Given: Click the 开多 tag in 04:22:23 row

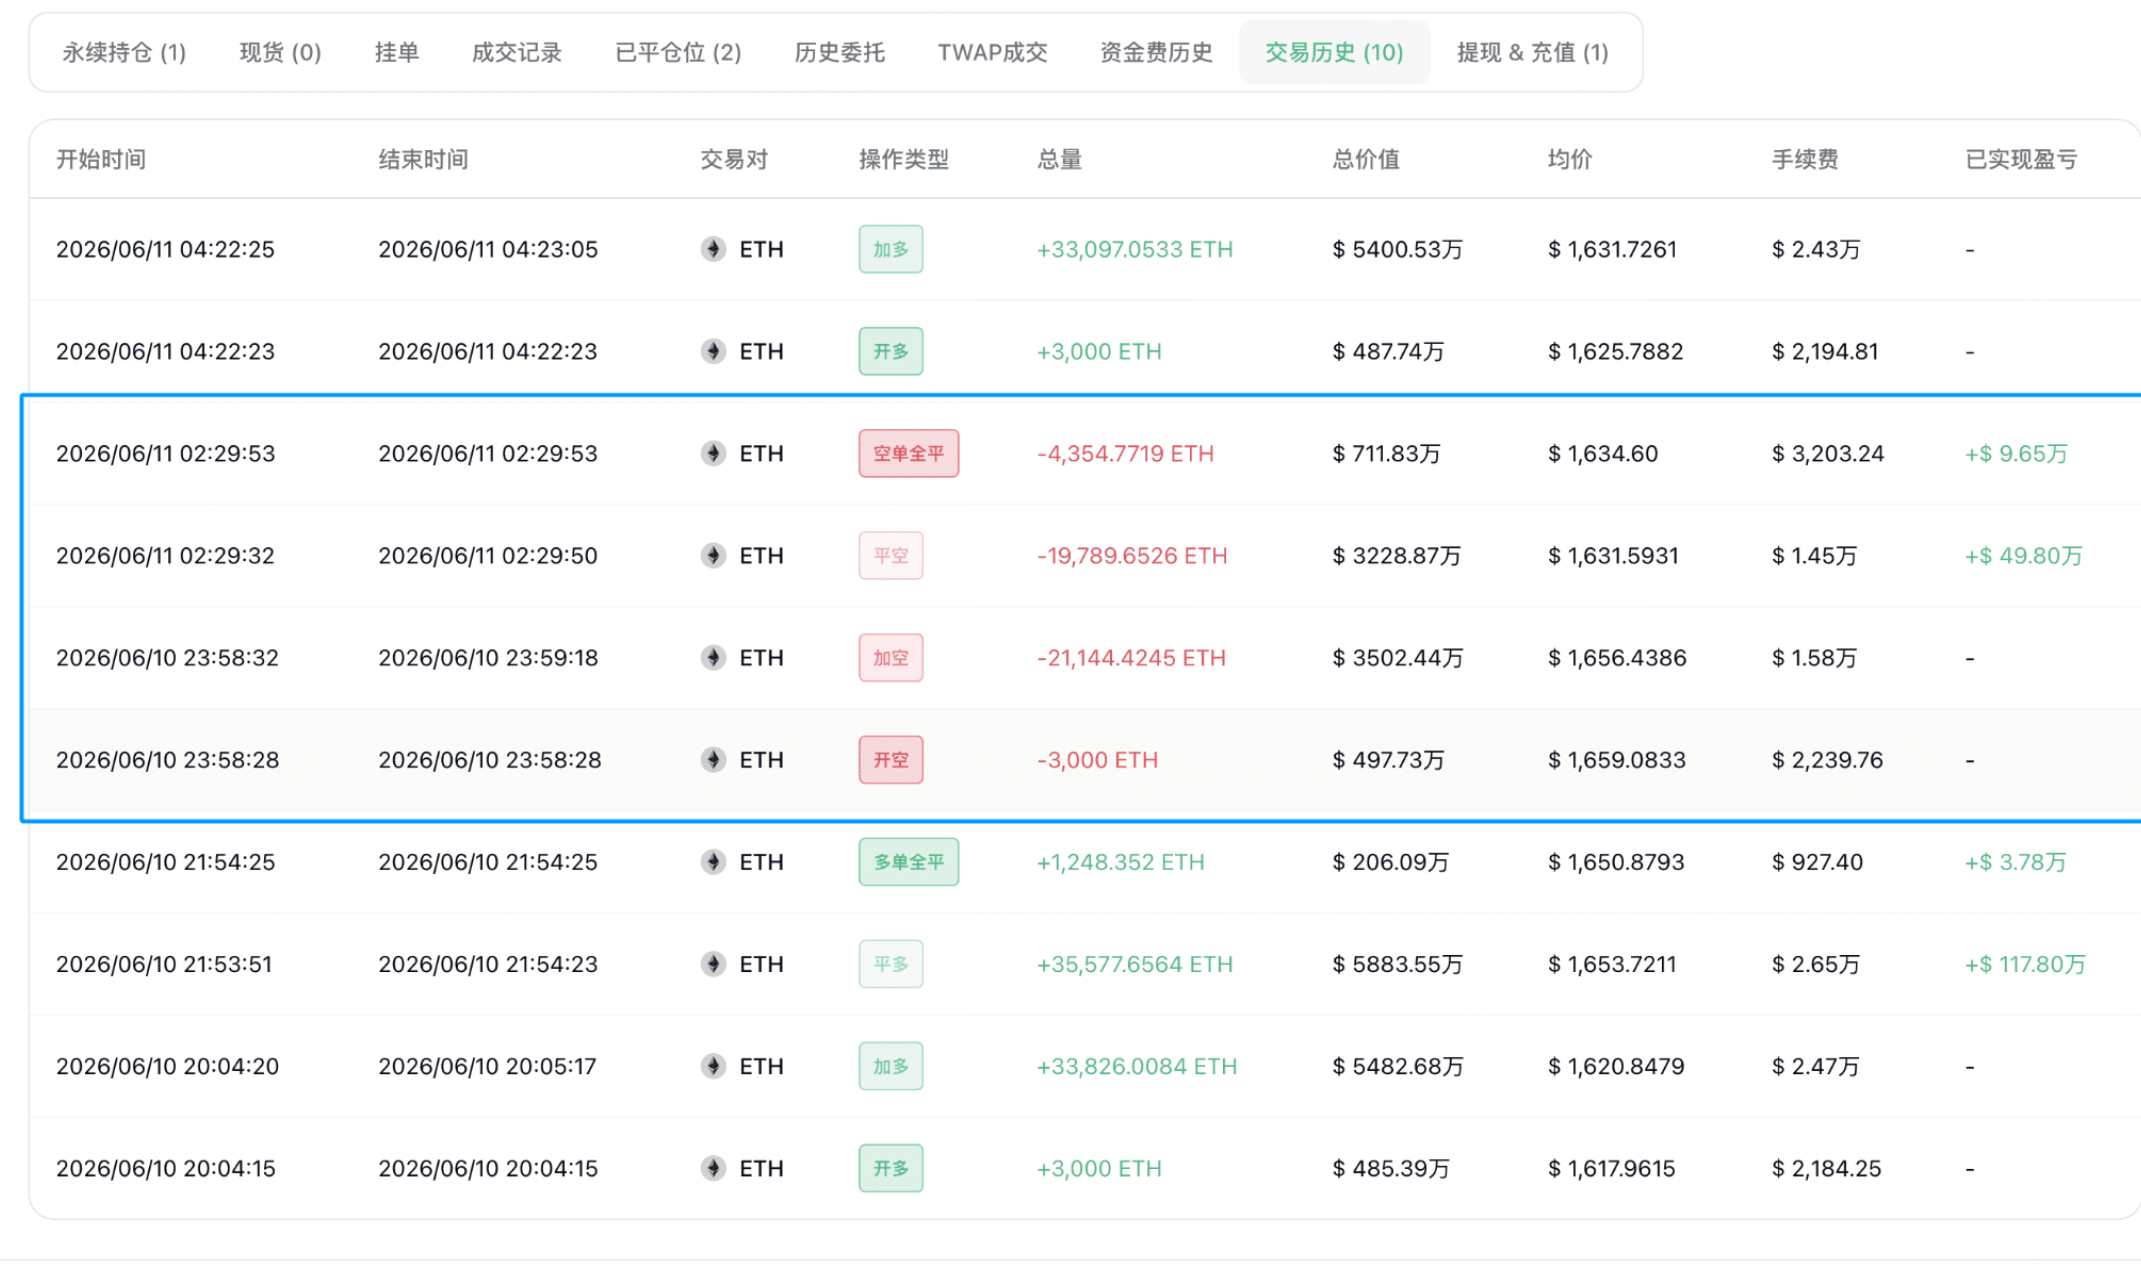Looking at the screenshot, I should click(891, 351).
